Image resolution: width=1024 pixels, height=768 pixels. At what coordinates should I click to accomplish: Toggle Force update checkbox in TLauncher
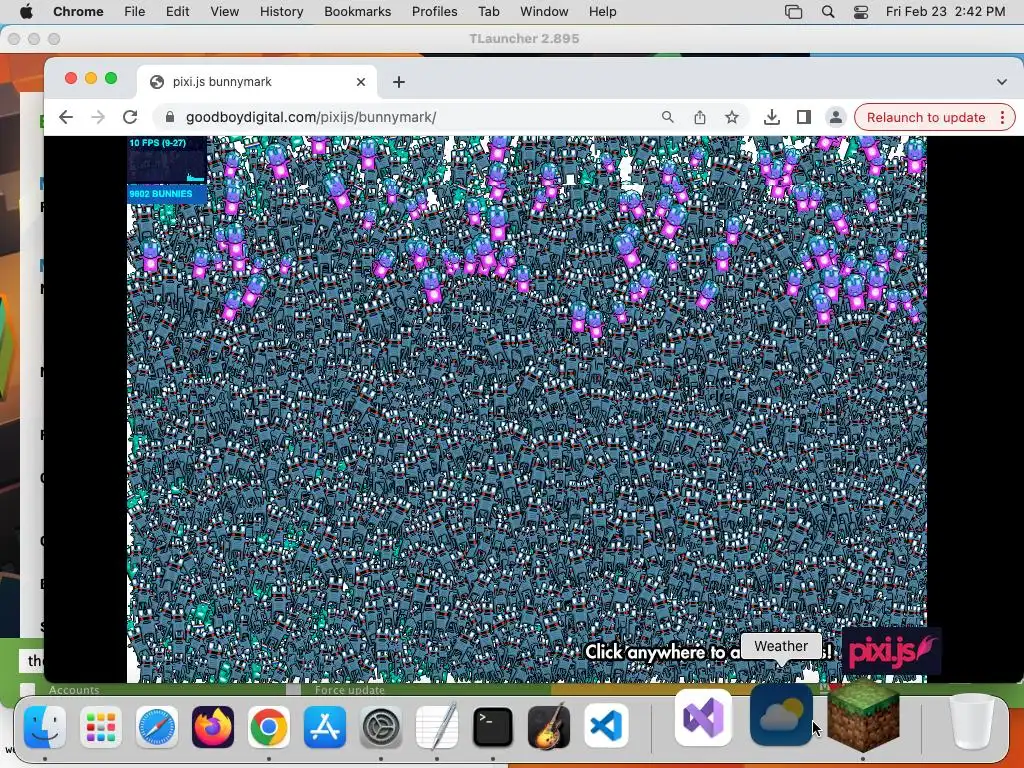[x=293, y=690]
